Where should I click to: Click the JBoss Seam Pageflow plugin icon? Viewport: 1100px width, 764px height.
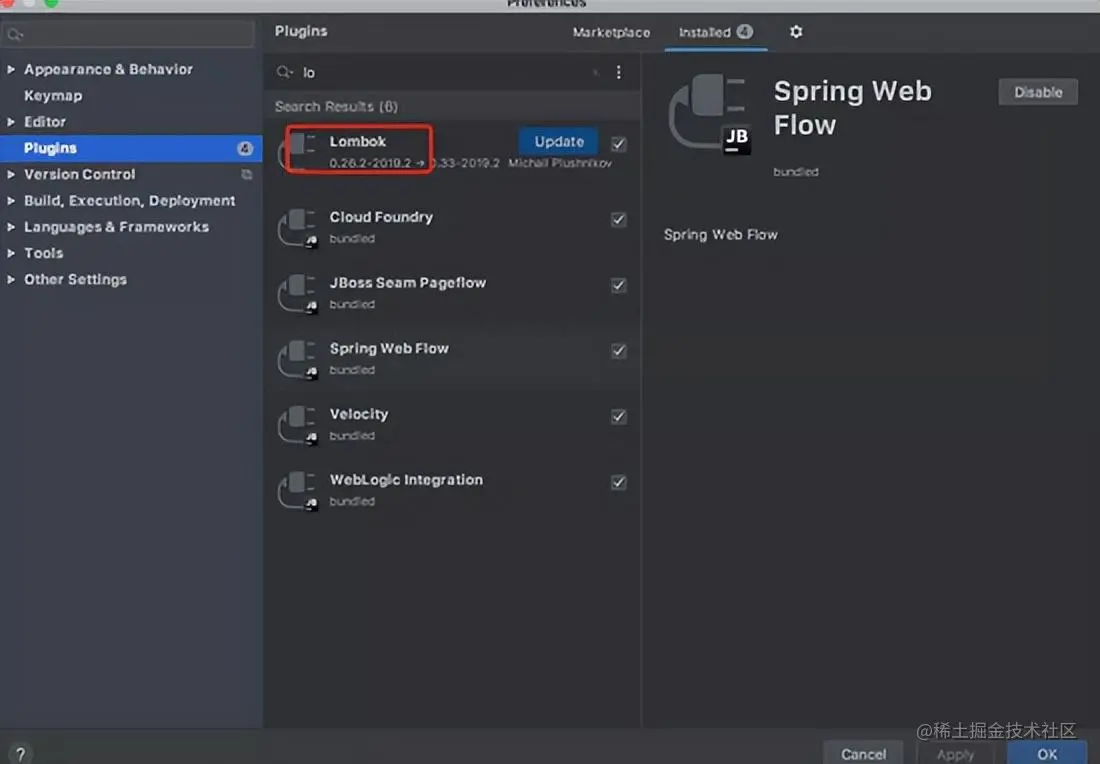(x=299, y=293)
